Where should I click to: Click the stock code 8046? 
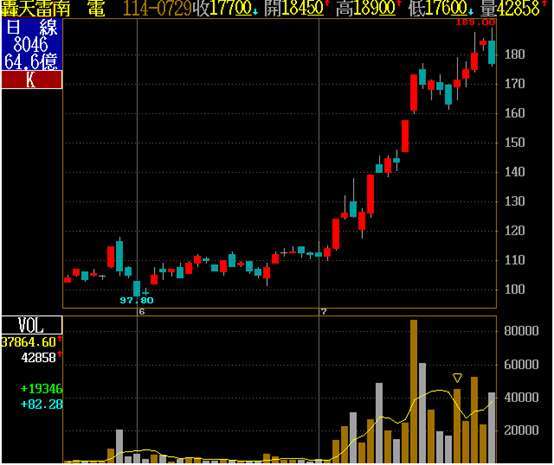(31, 45)
